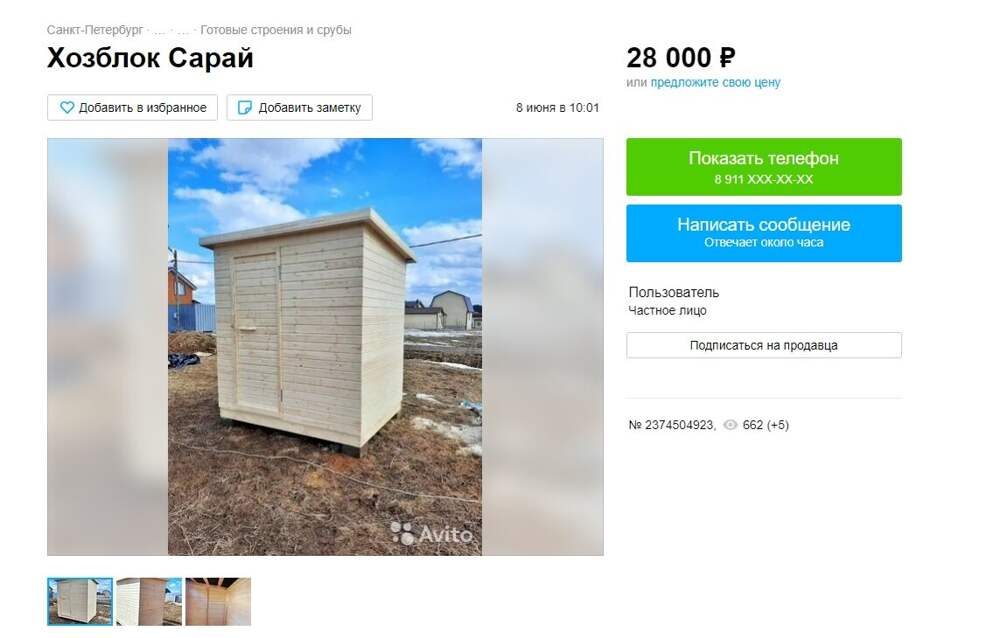Screen dimensions: 1000x638
Task: Expand the second collapsed breadcrumb dots
Action: 183,31
